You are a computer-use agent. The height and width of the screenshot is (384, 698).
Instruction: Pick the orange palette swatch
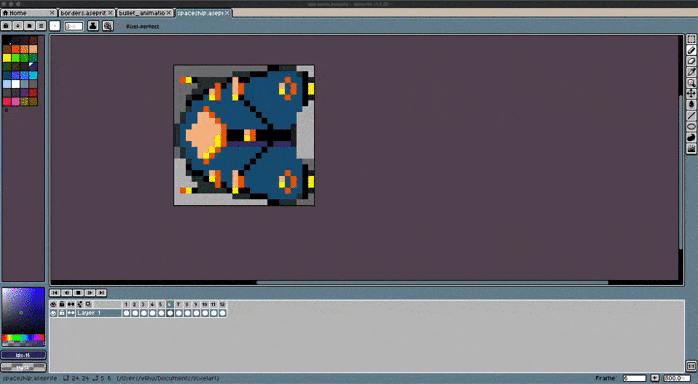[x=16, y=49]
